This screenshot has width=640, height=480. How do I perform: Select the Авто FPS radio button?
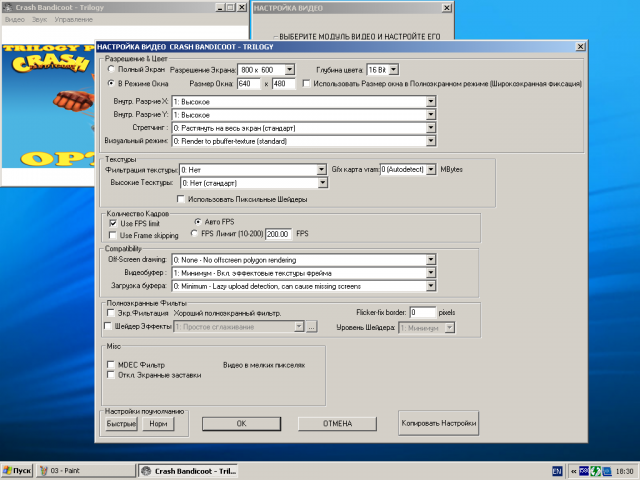pos(198,222)
